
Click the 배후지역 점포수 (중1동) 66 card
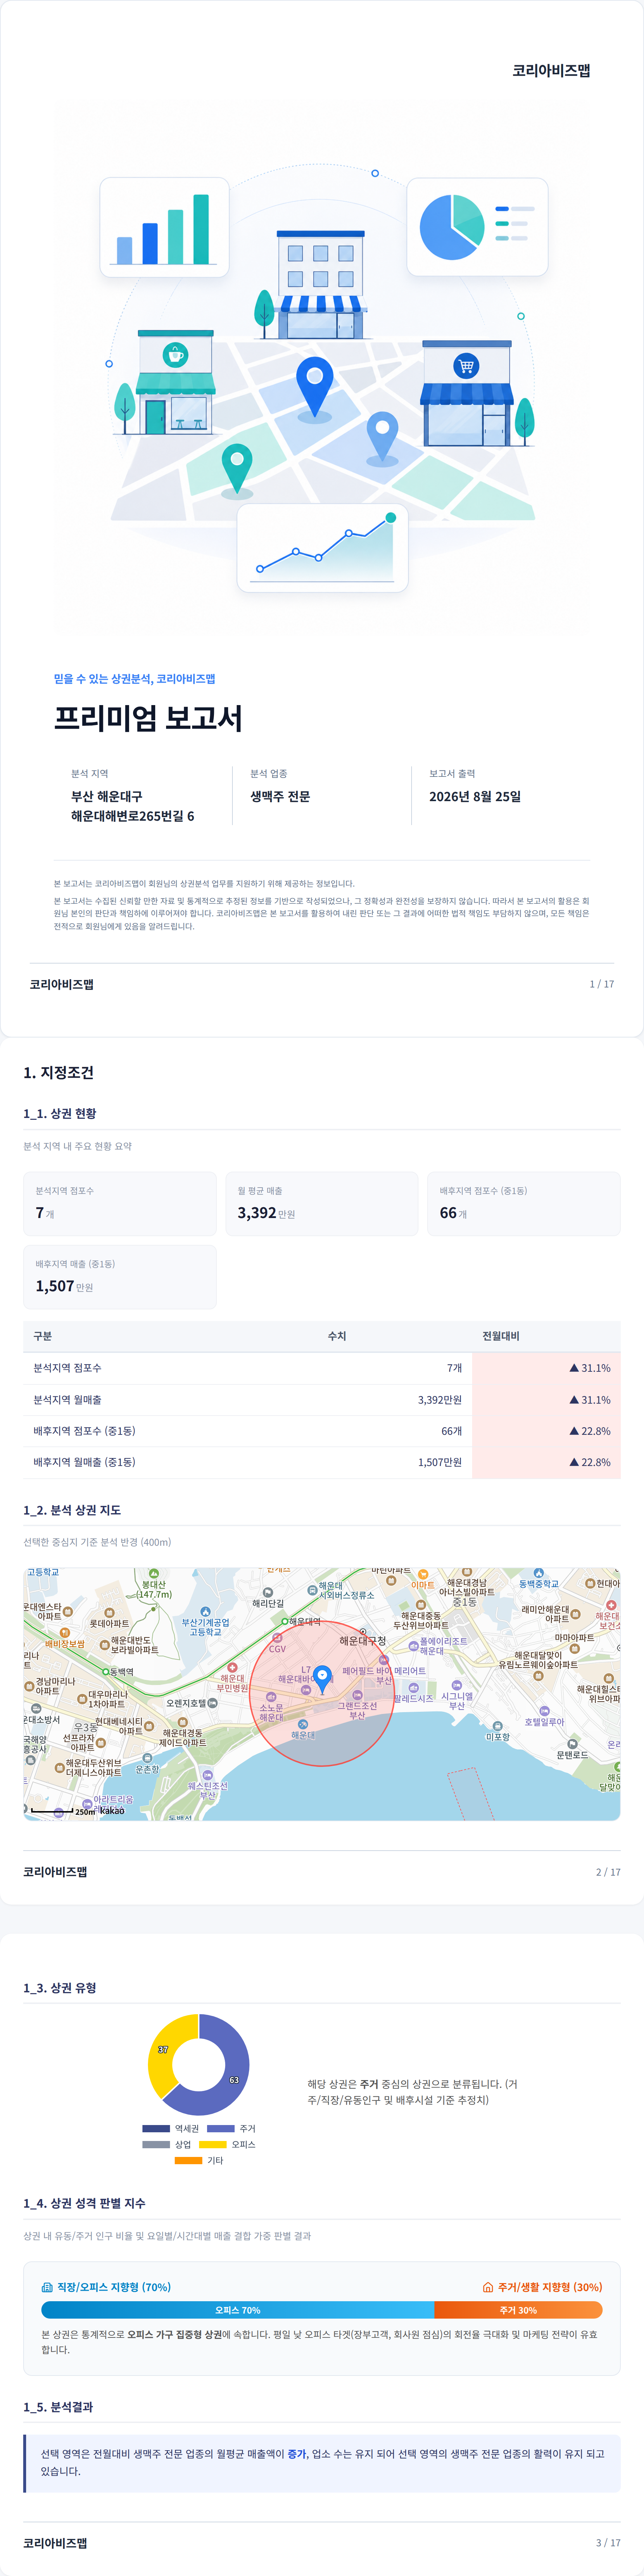point(524,1203)
